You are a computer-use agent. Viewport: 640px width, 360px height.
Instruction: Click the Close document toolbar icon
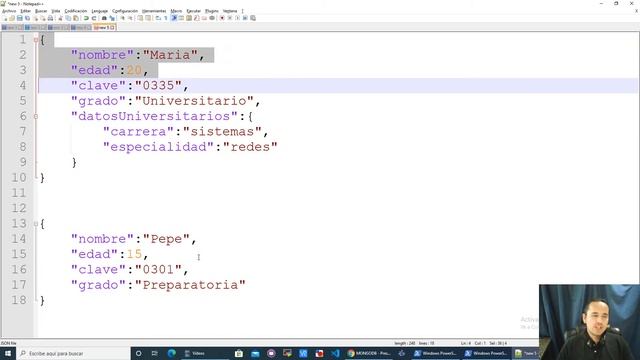(36, 18)
